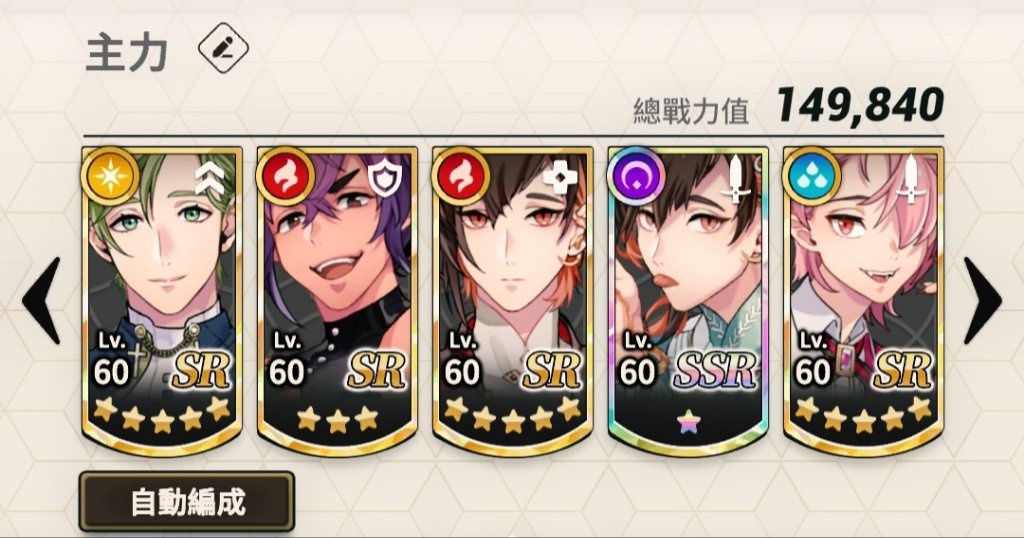
Task: Select the purple-haired three-star SR card
Action: 337,301
